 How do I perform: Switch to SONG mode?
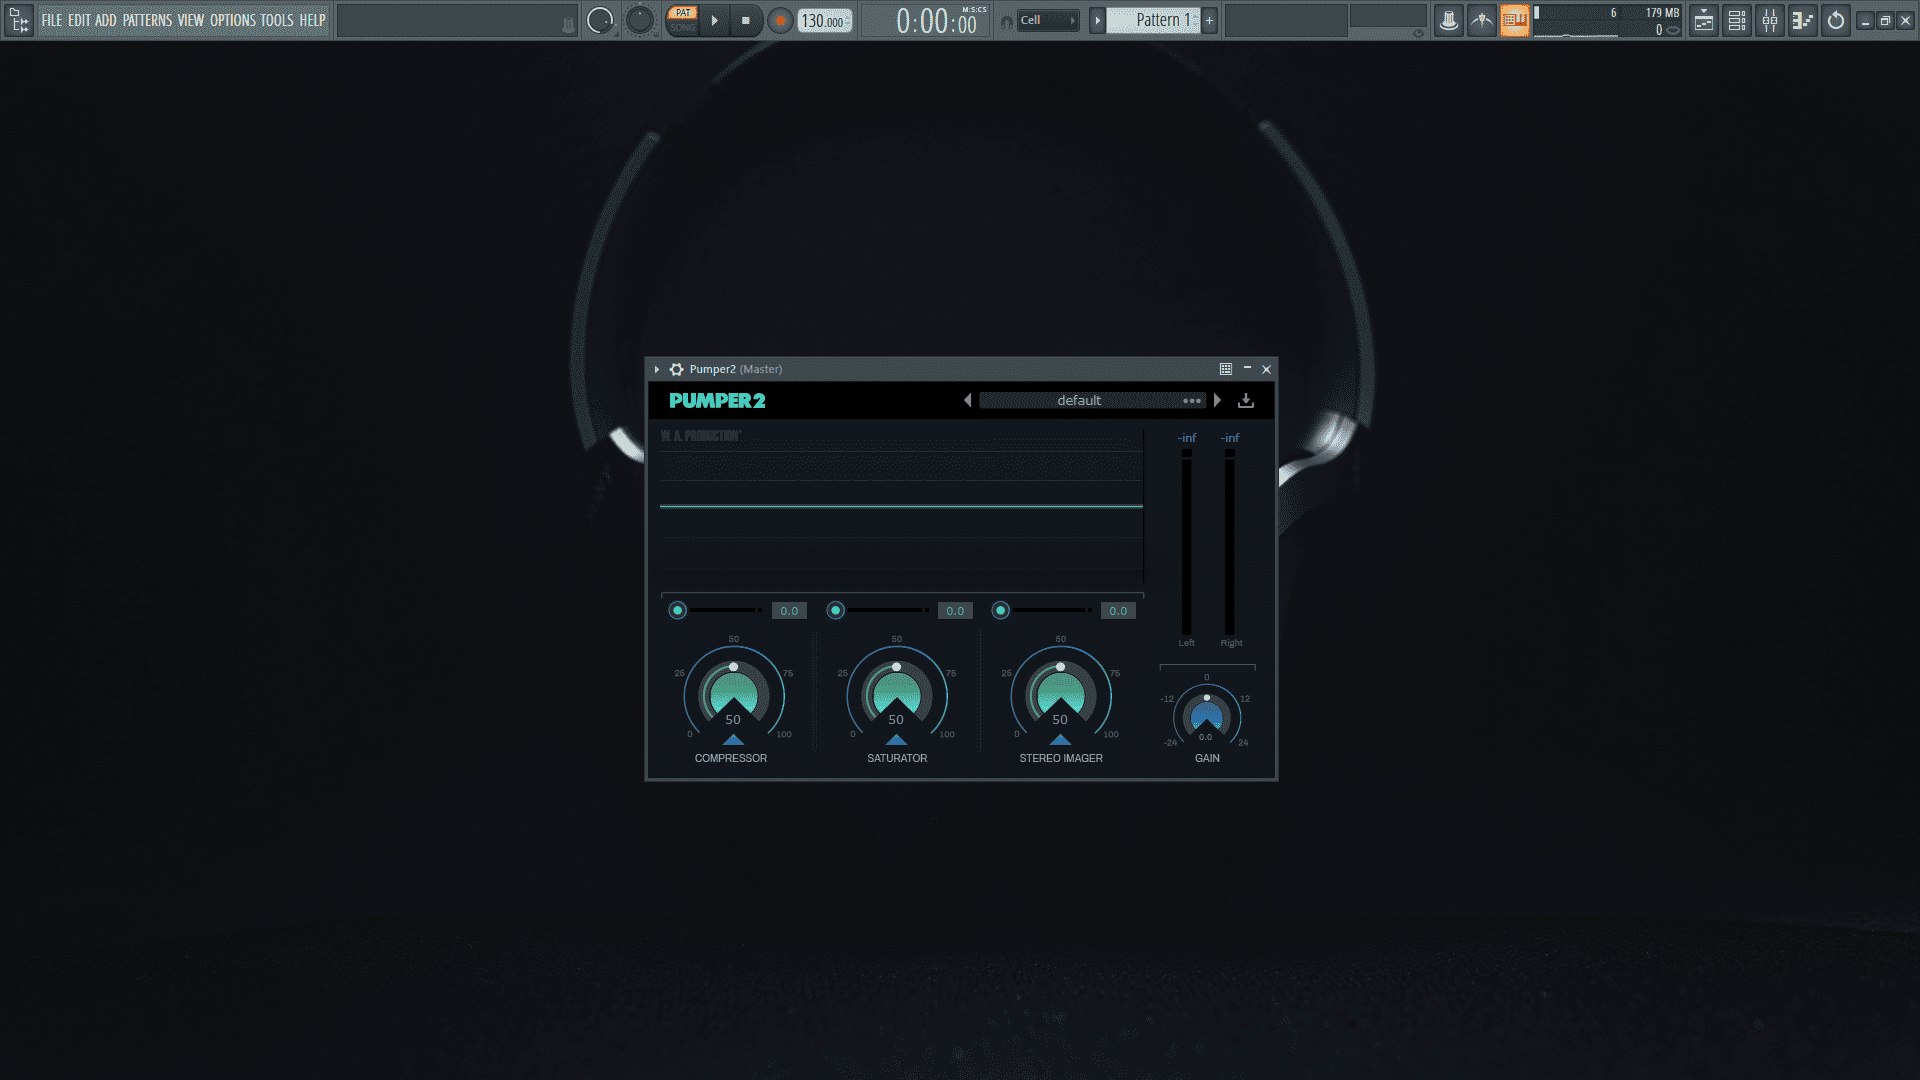tap(683, 28)
